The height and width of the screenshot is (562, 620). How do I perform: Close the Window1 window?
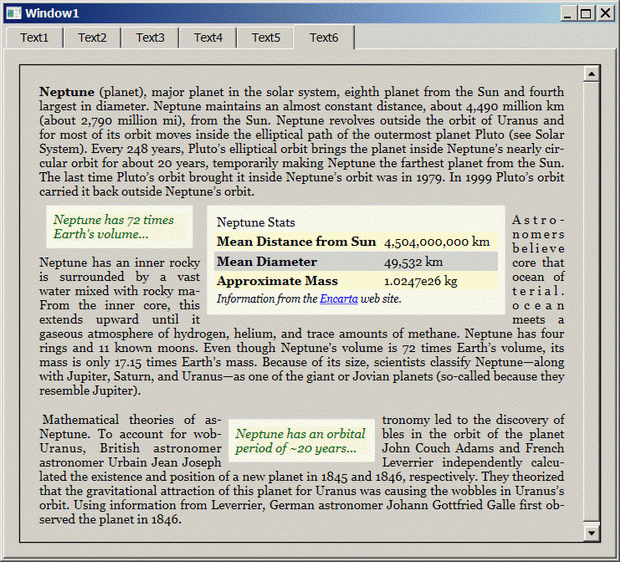click(x=605, y=13)
